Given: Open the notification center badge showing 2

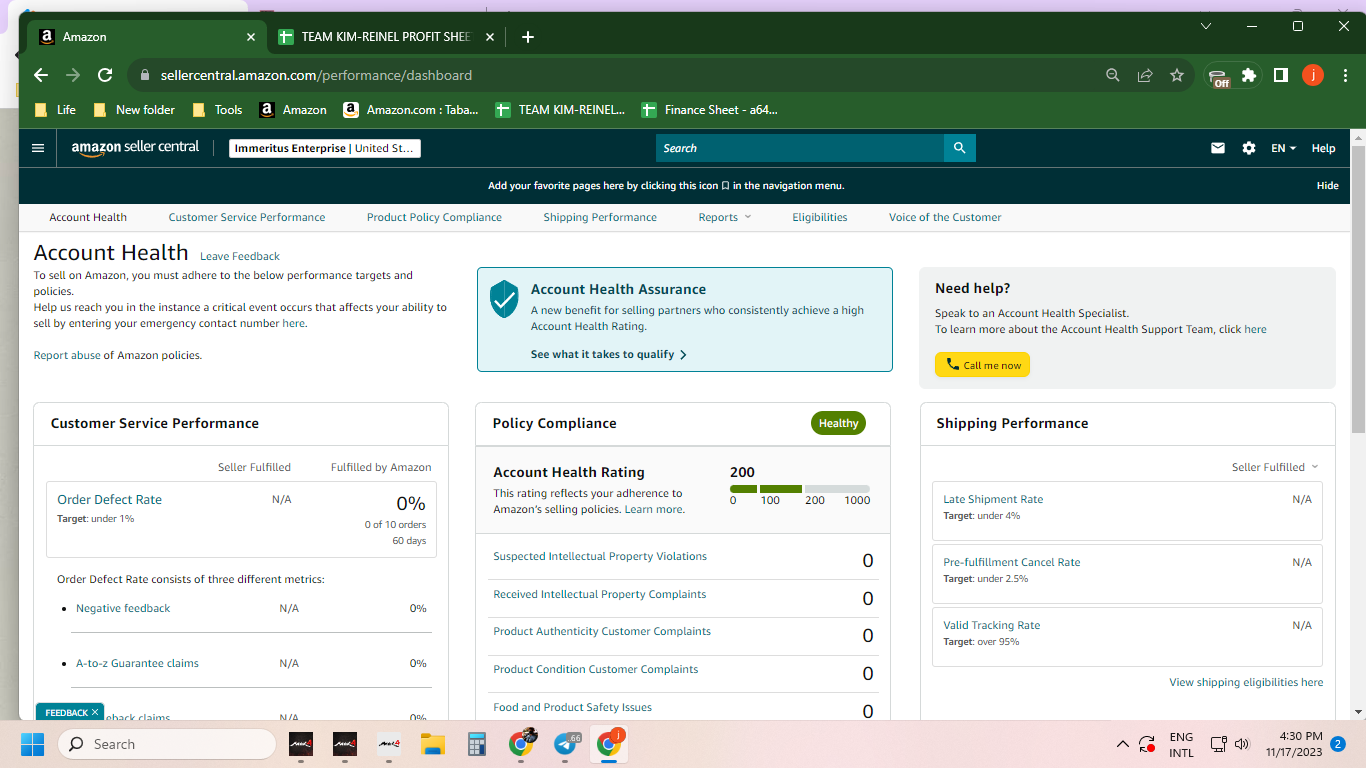Looking at the screenshot, I should pos(1337,744).
